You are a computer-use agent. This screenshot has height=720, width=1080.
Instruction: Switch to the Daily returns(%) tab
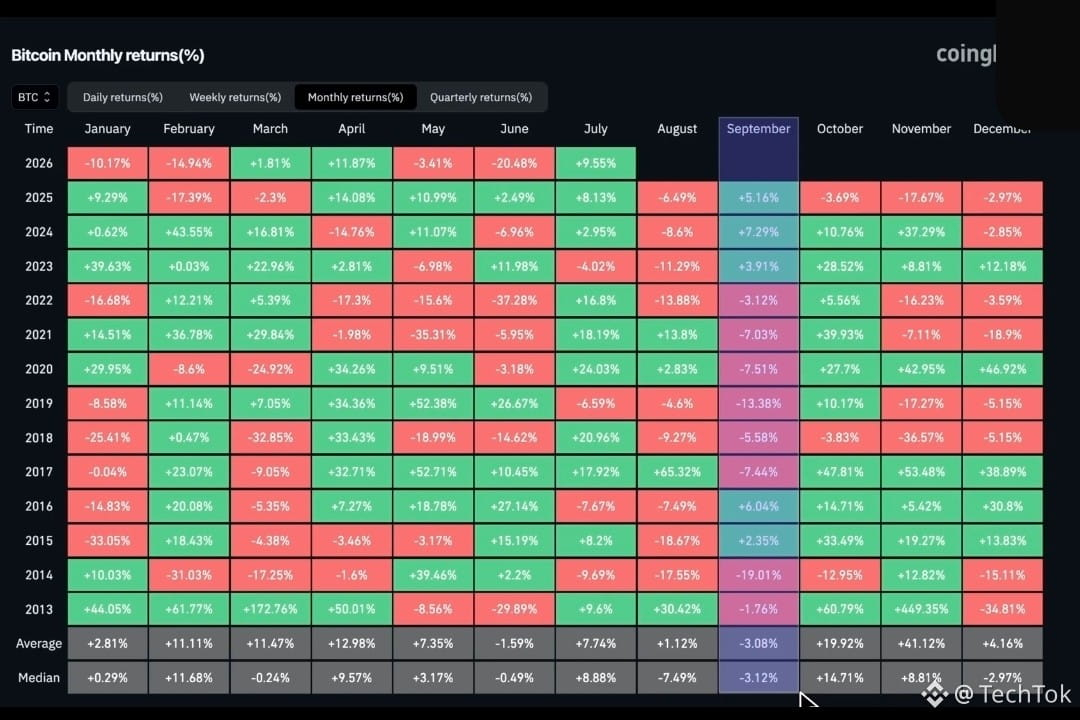coord(123,97)
